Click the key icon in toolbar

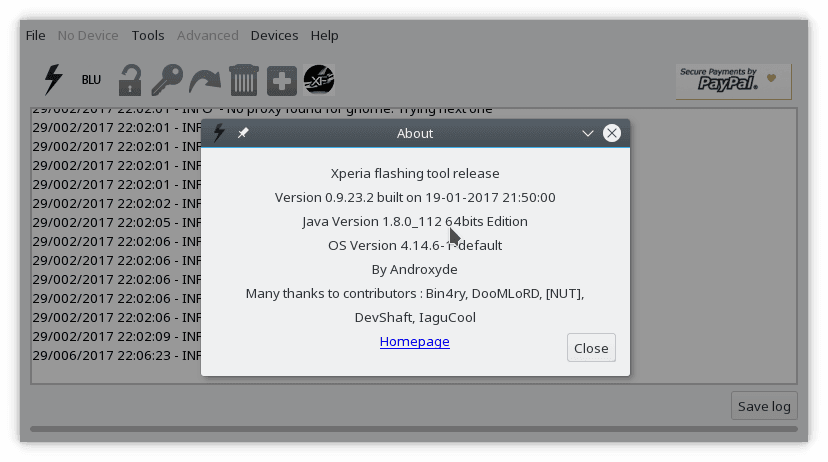click(167, 80)
